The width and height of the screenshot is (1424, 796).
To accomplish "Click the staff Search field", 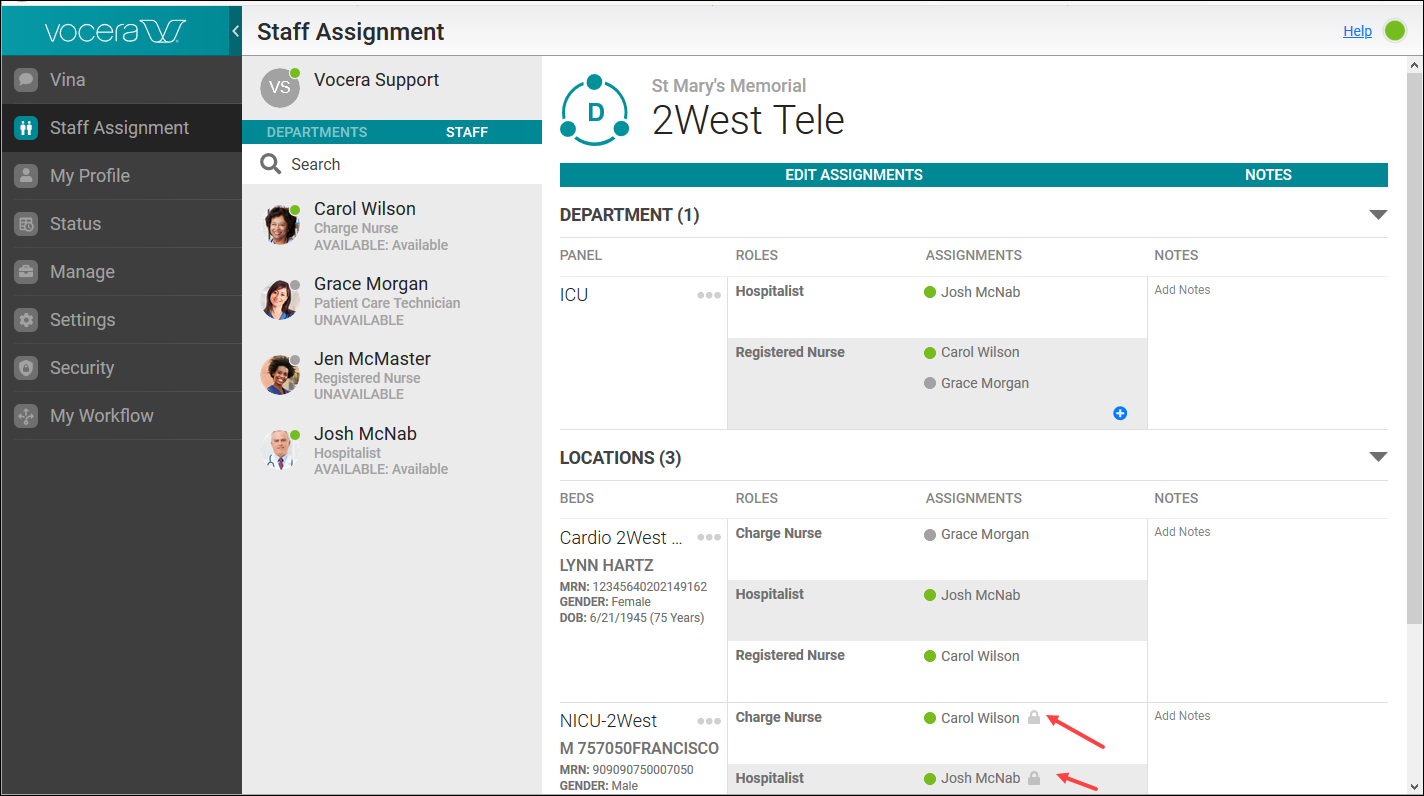I will (392, 164).
